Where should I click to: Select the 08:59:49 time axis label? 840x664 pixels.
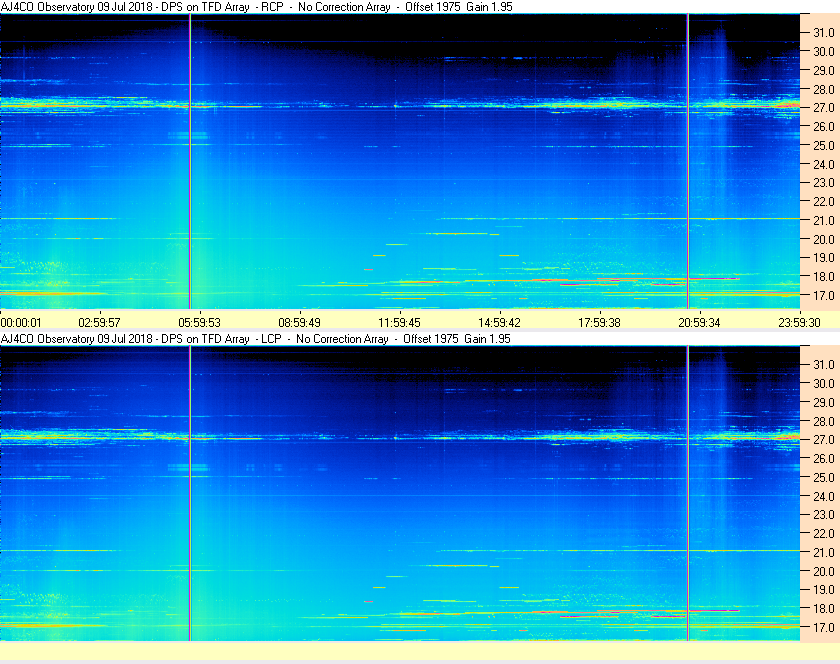[x=299, y=323]
